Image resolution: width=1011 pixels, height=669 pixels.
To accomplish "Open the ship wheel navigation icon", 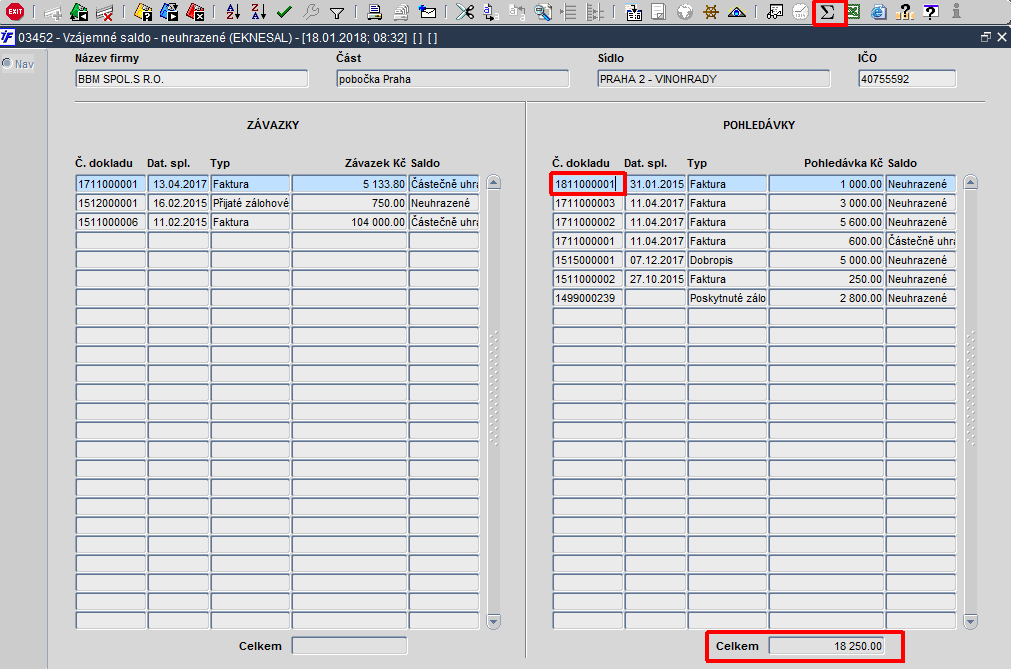I will [711, 12].
